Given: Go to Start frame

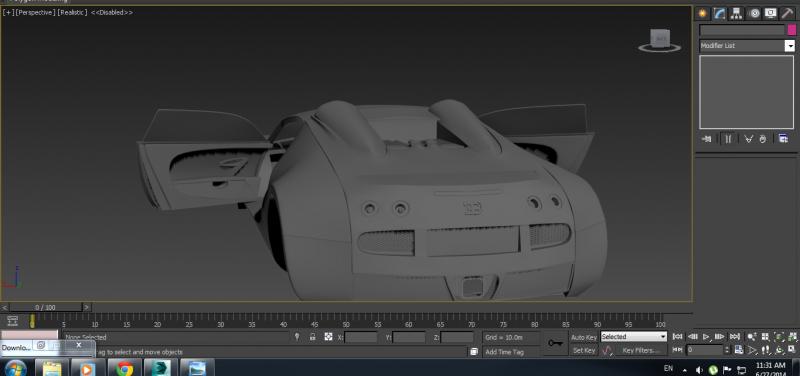Looking at the screenshot, I should coord(678,337).
